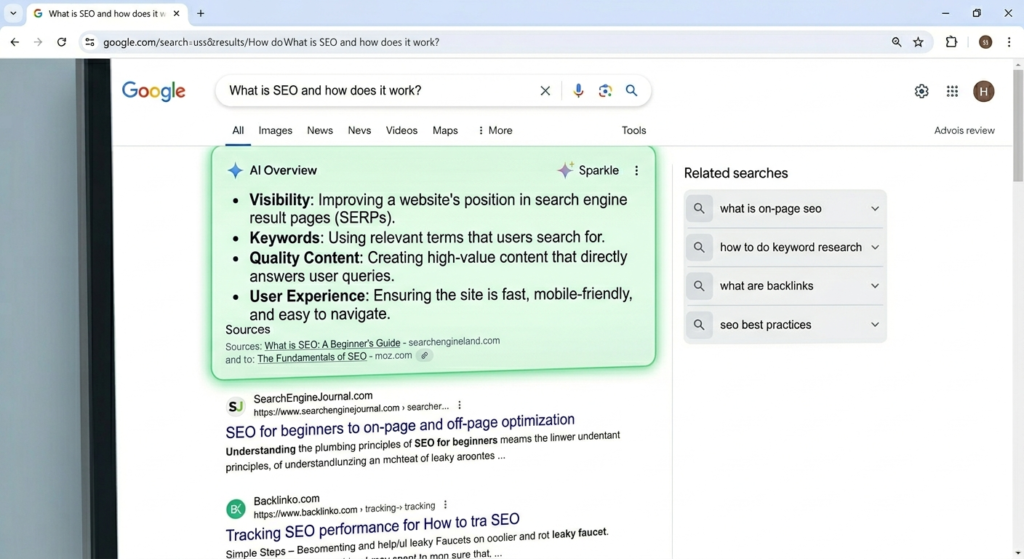Open more options for Backlinko result
1024x559 pixels.
click(445, 505)
